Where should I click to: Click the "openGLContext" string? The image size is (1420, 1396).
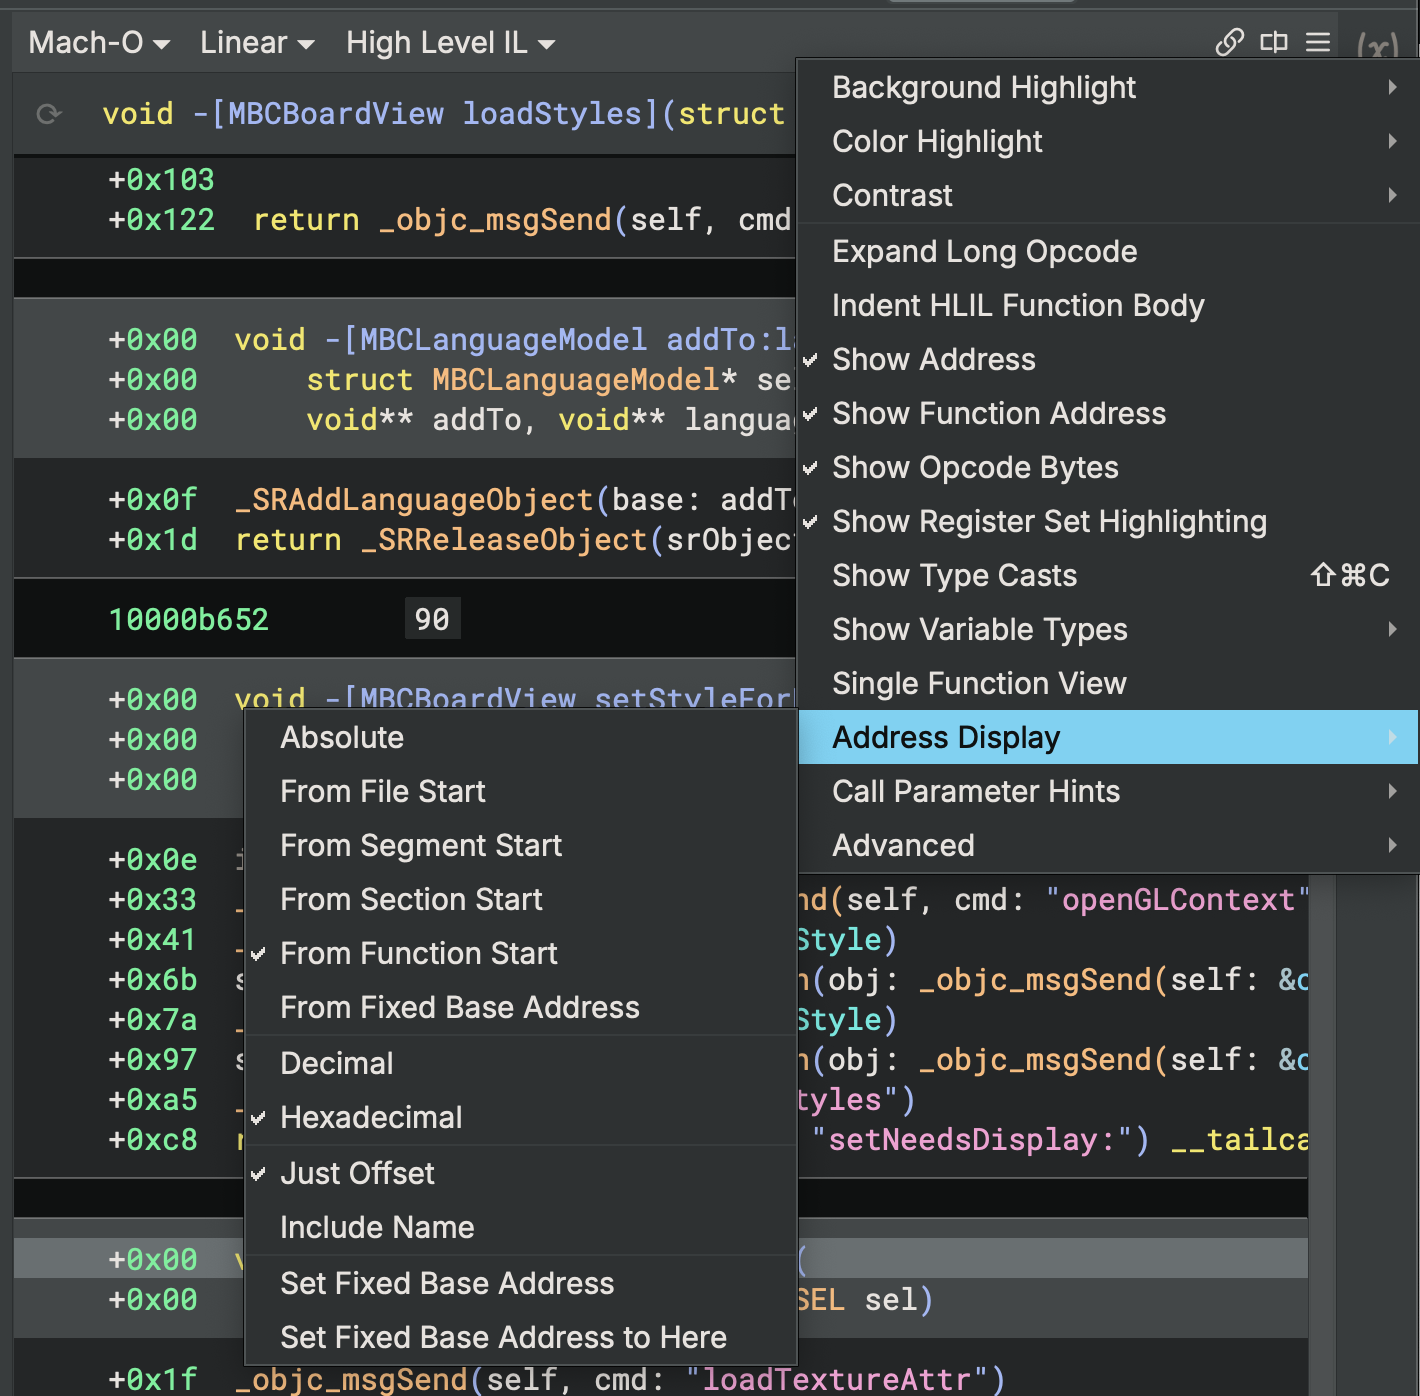pyautogui.click(x=1177, y=900)
